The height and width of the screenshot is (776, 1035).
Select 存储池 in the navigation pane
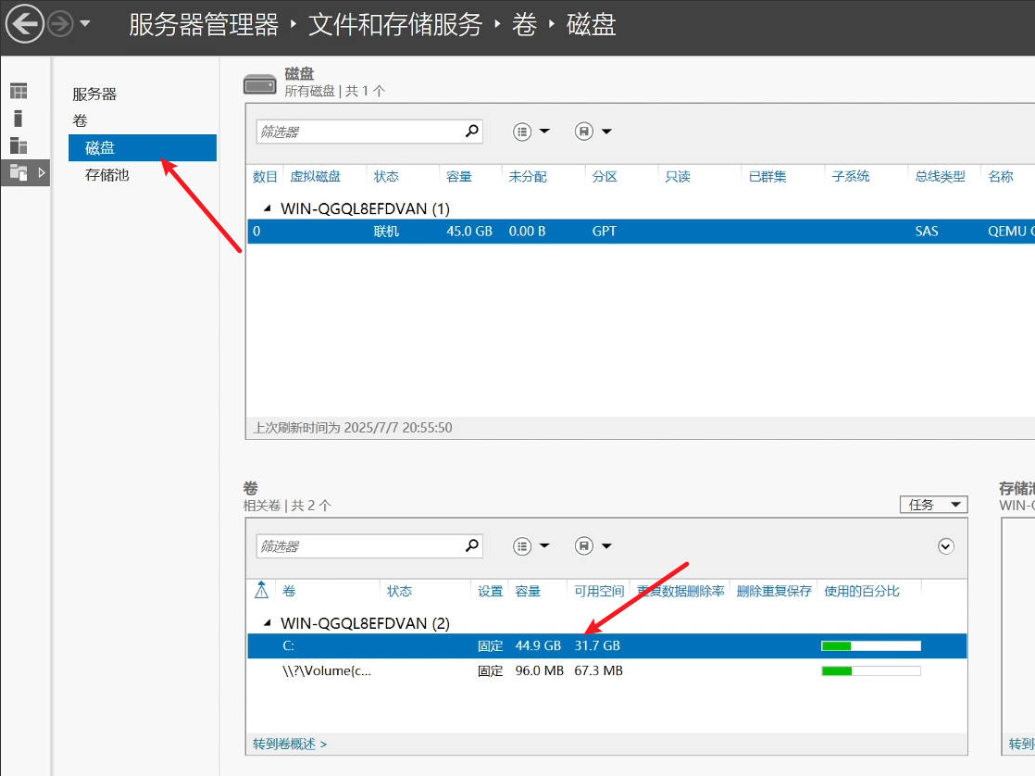(x=107, y=175)
